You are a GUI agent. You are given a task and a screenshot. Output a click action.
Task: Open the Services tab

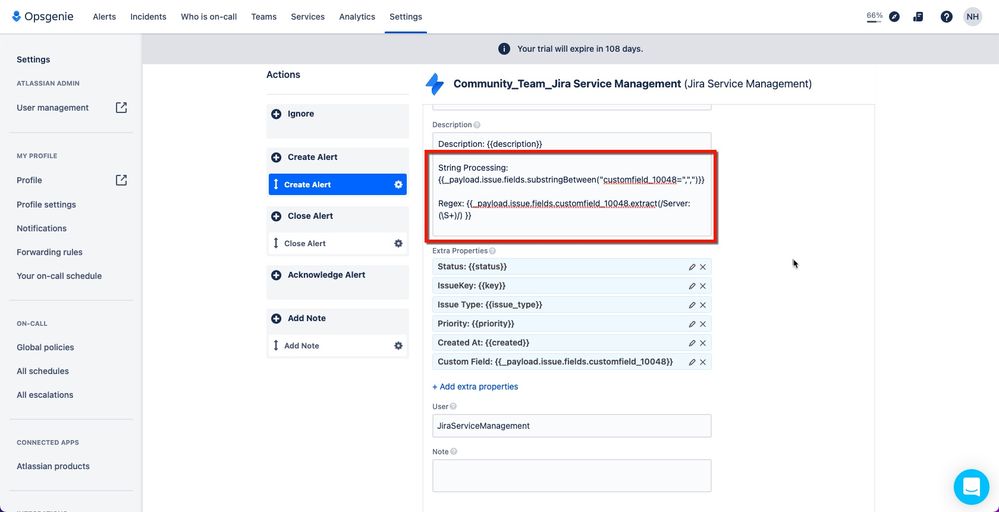(x=308, y=17)
